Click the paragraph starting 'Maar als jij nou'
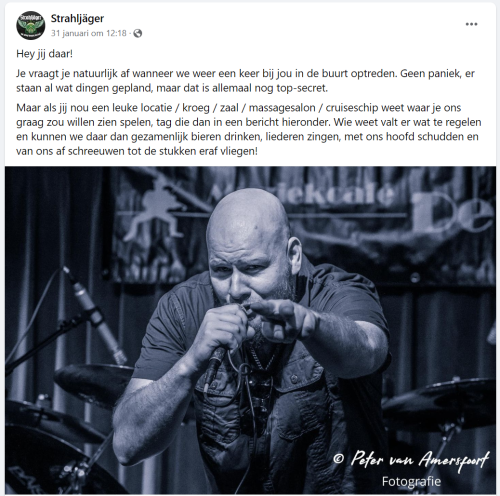 (249, 129)
